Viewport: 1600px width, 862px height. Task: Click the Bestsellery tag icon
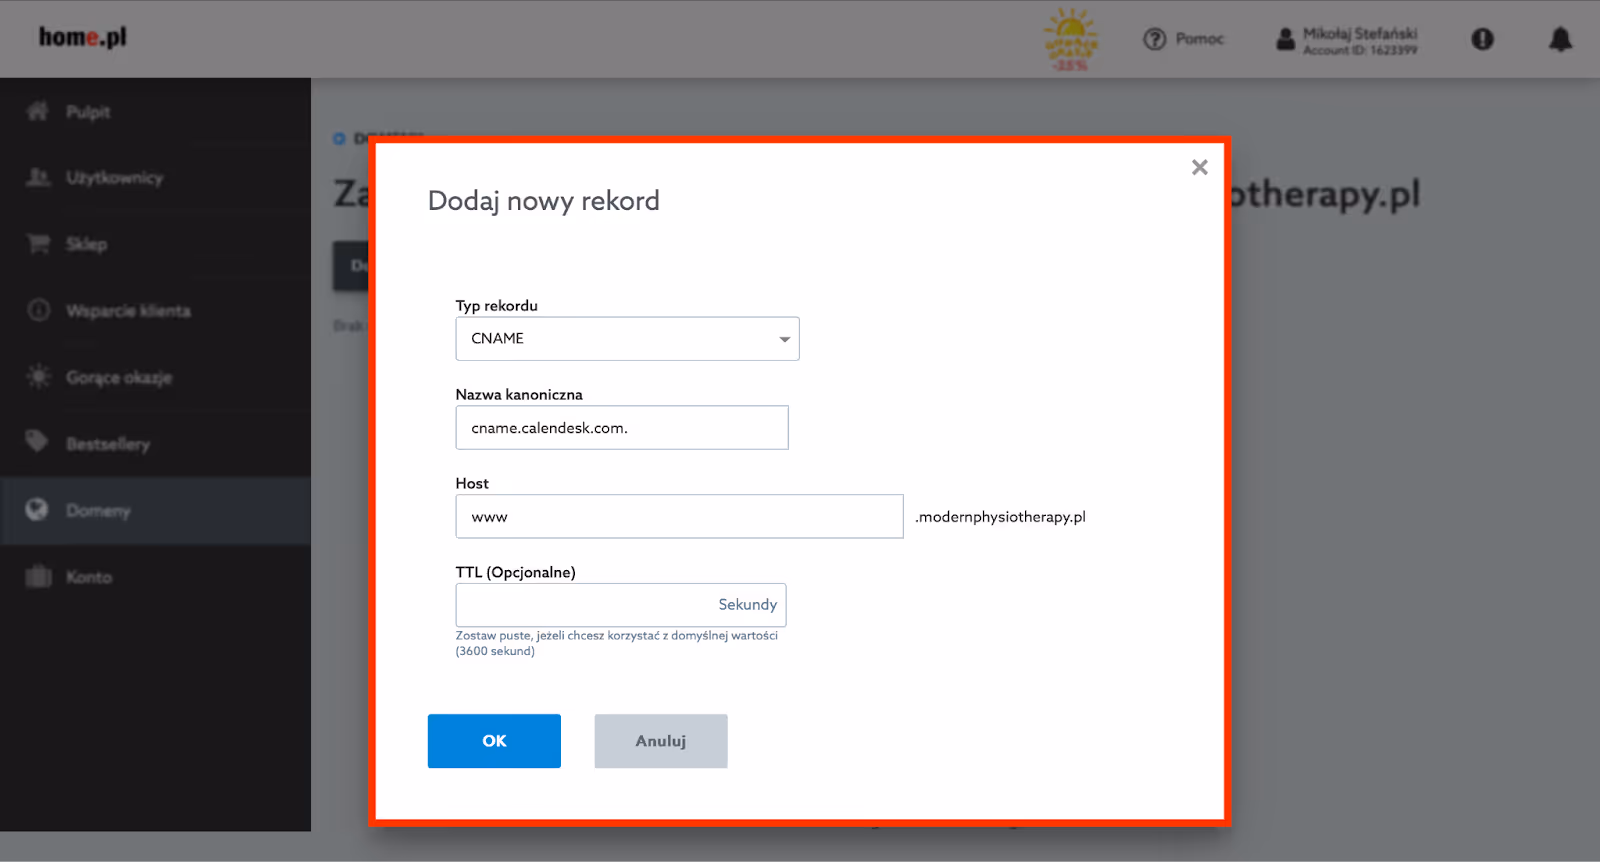[x=38, y=441]
